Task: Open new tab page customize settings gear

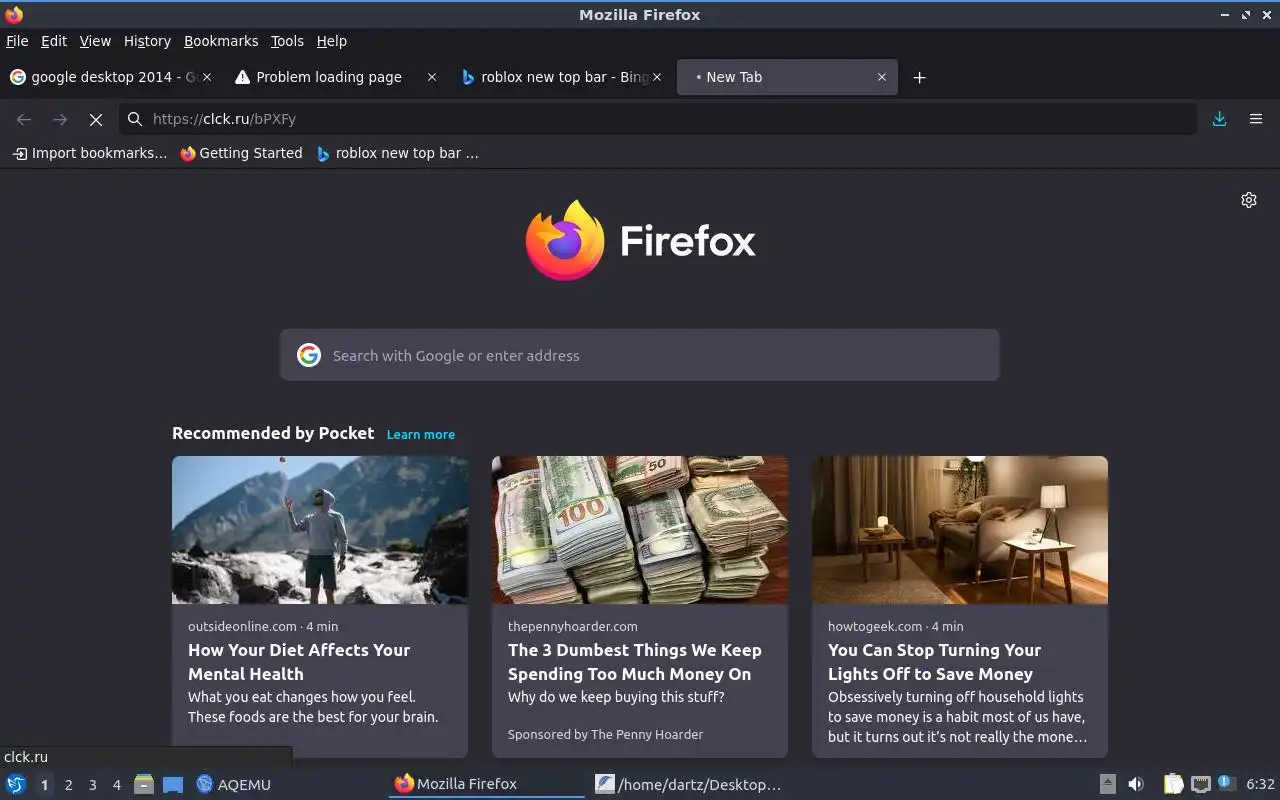Action: [1249, 200]
